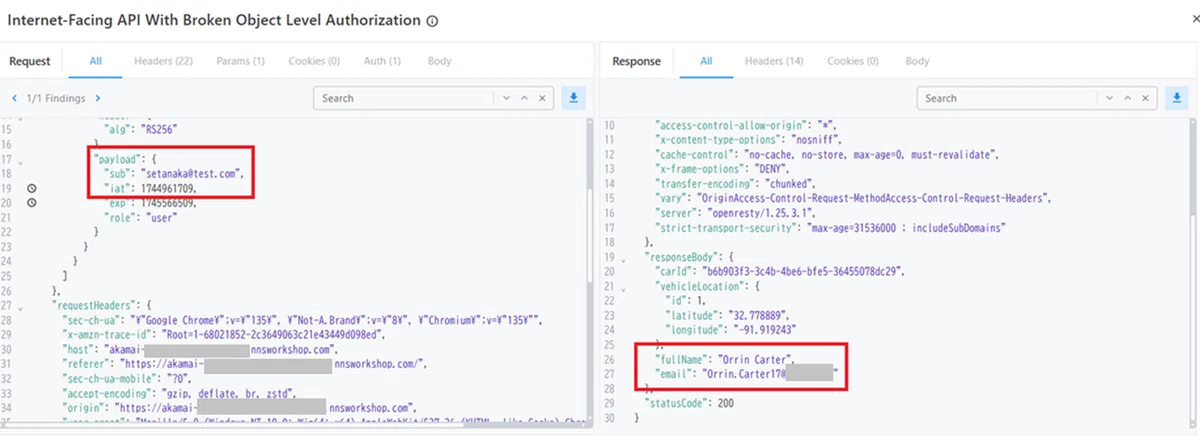Click the info icon beside the finding title
The image size is (1200, 437).
coord(432,21)
